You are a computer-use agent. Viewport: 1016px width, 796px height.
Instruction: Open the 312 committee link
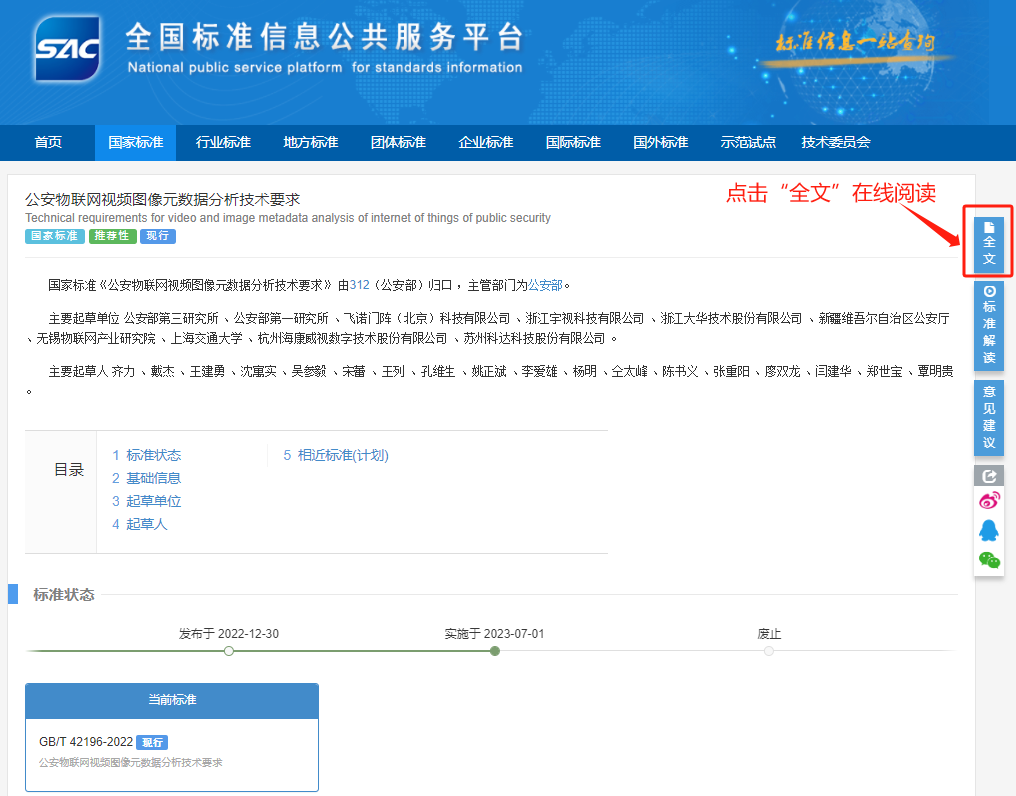point(360,285)
